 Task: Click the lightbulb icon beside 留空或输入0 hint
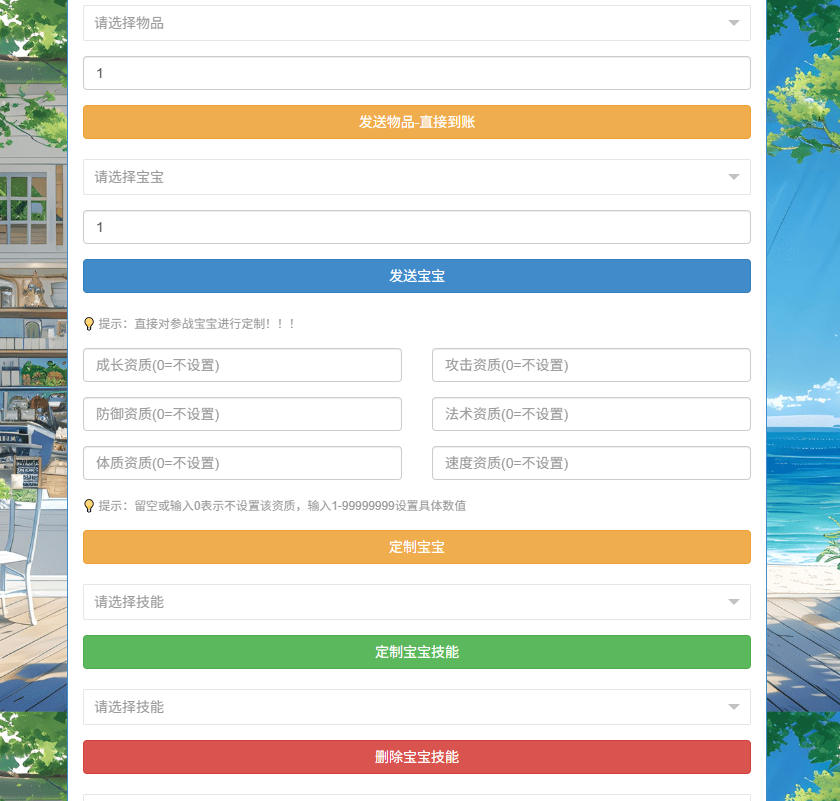[89, 506]
